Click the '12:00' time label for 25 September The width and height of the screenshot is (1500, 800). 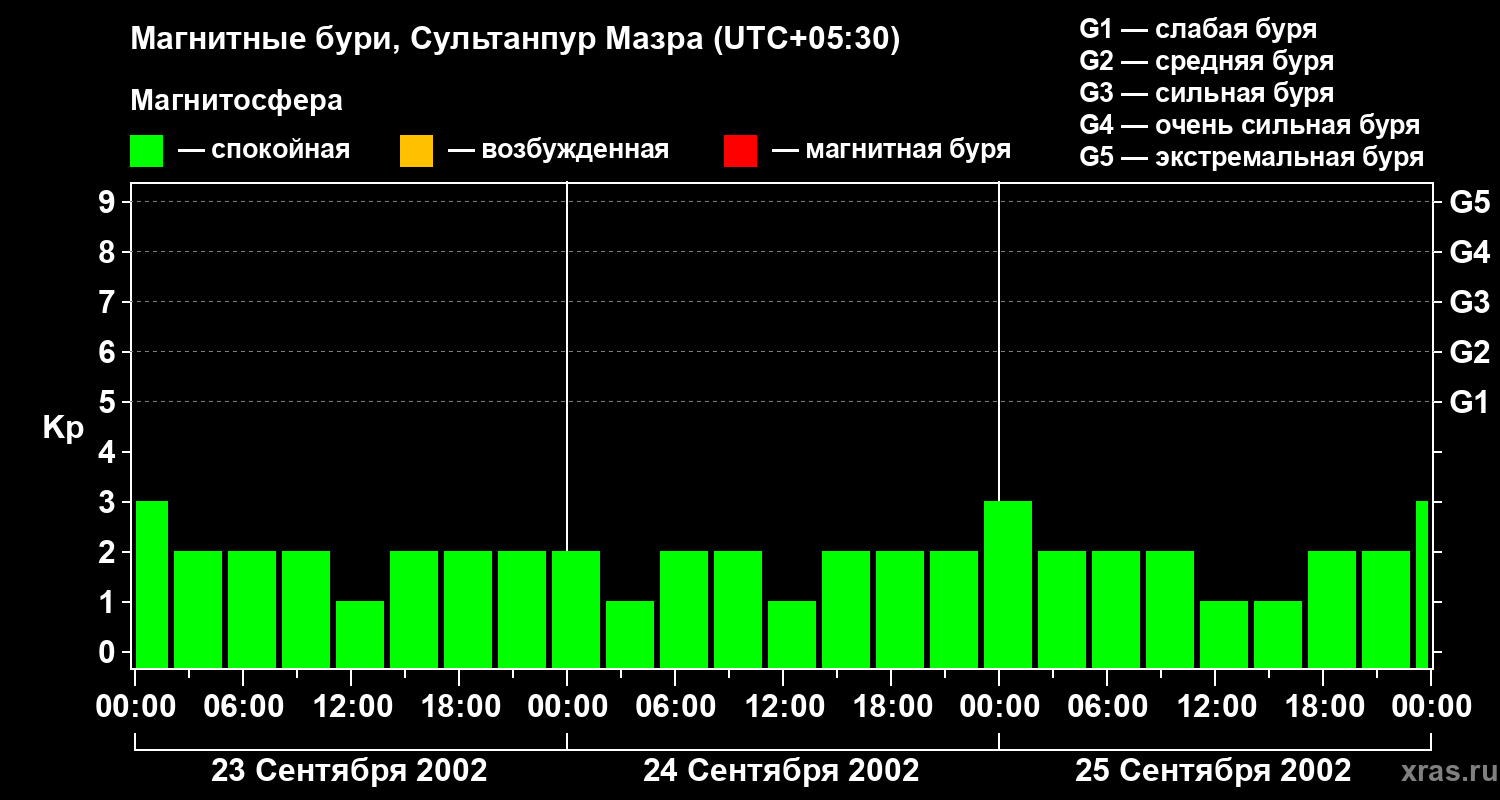(1215, 707)
